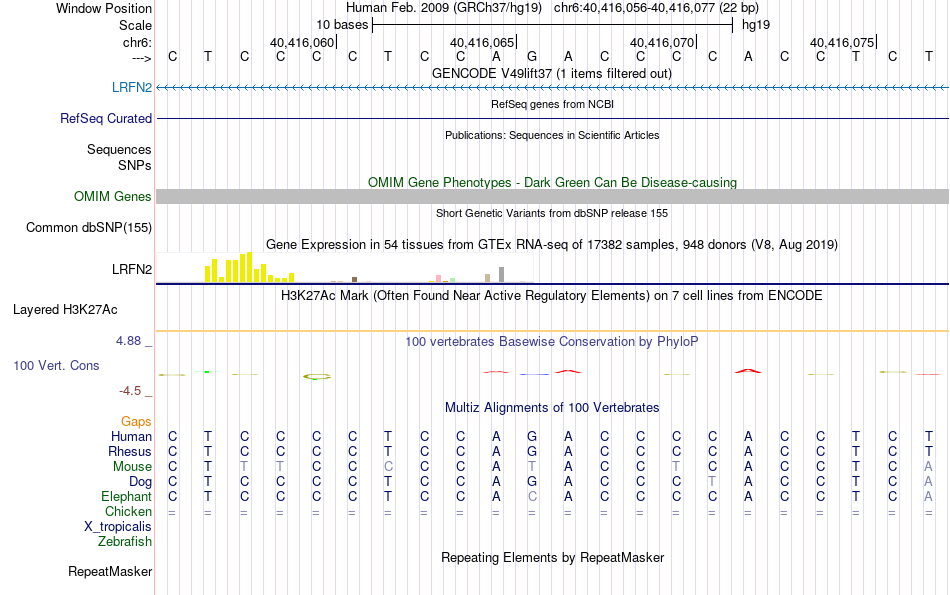Select the OMIM Genes track label

click(x=112, y=196)
